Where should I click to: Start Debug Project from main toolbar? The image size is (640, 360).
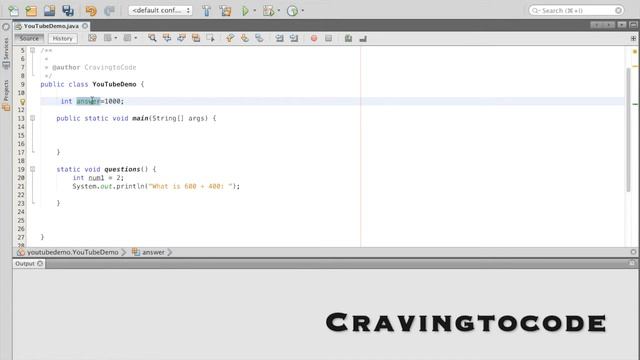click(268, 11)
